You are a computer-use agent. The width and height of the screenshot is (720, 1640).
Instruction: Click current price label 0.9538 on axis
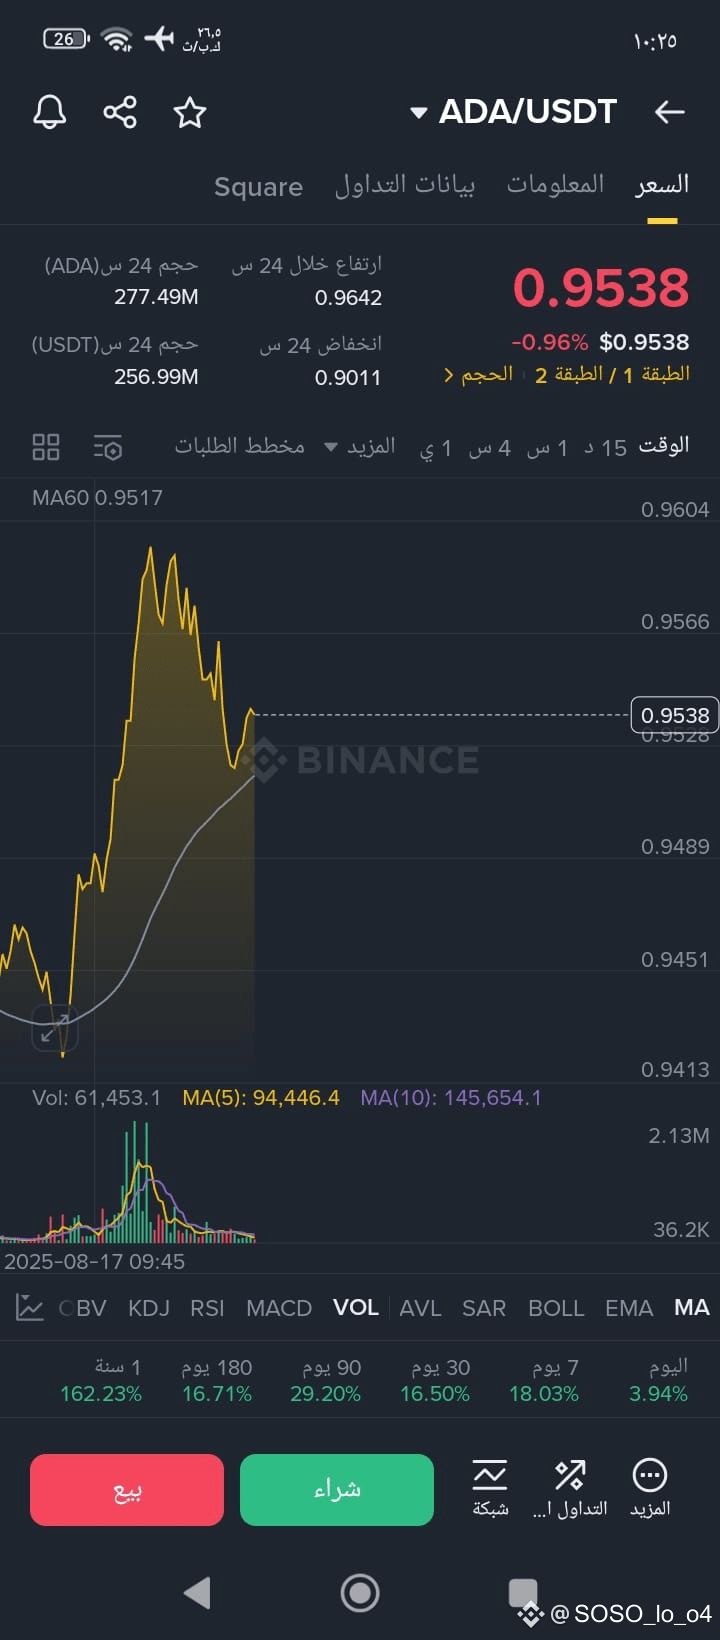click(675, 715)
